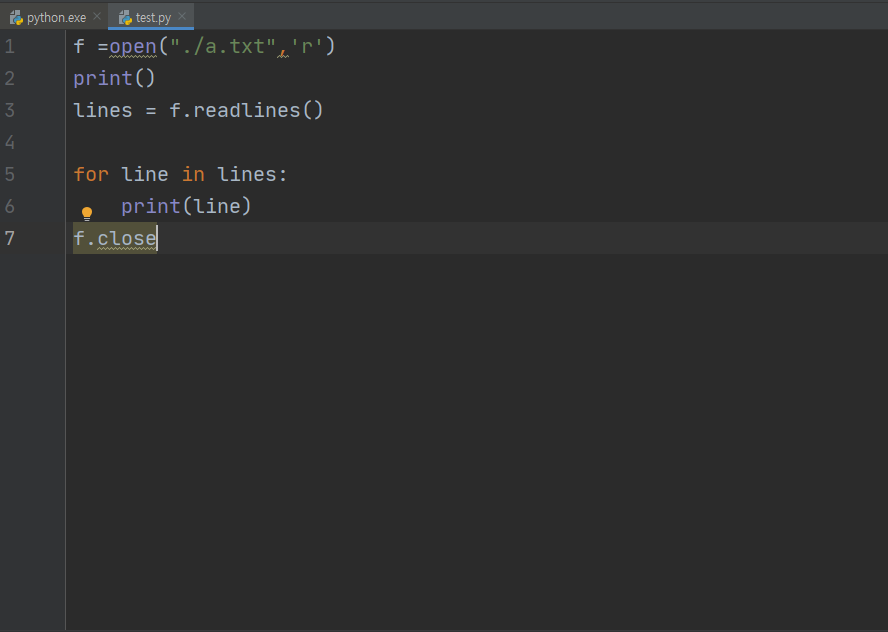
Task: Click line number 7 in gutter
Action: pyautogui.click(x=10, y=238)
